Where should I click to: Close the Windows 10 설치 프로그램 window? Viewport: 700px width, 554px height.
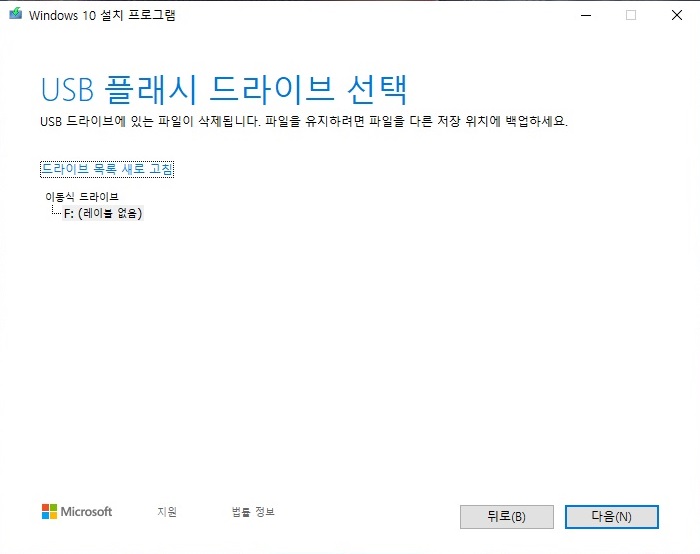[x=677, y=15]
